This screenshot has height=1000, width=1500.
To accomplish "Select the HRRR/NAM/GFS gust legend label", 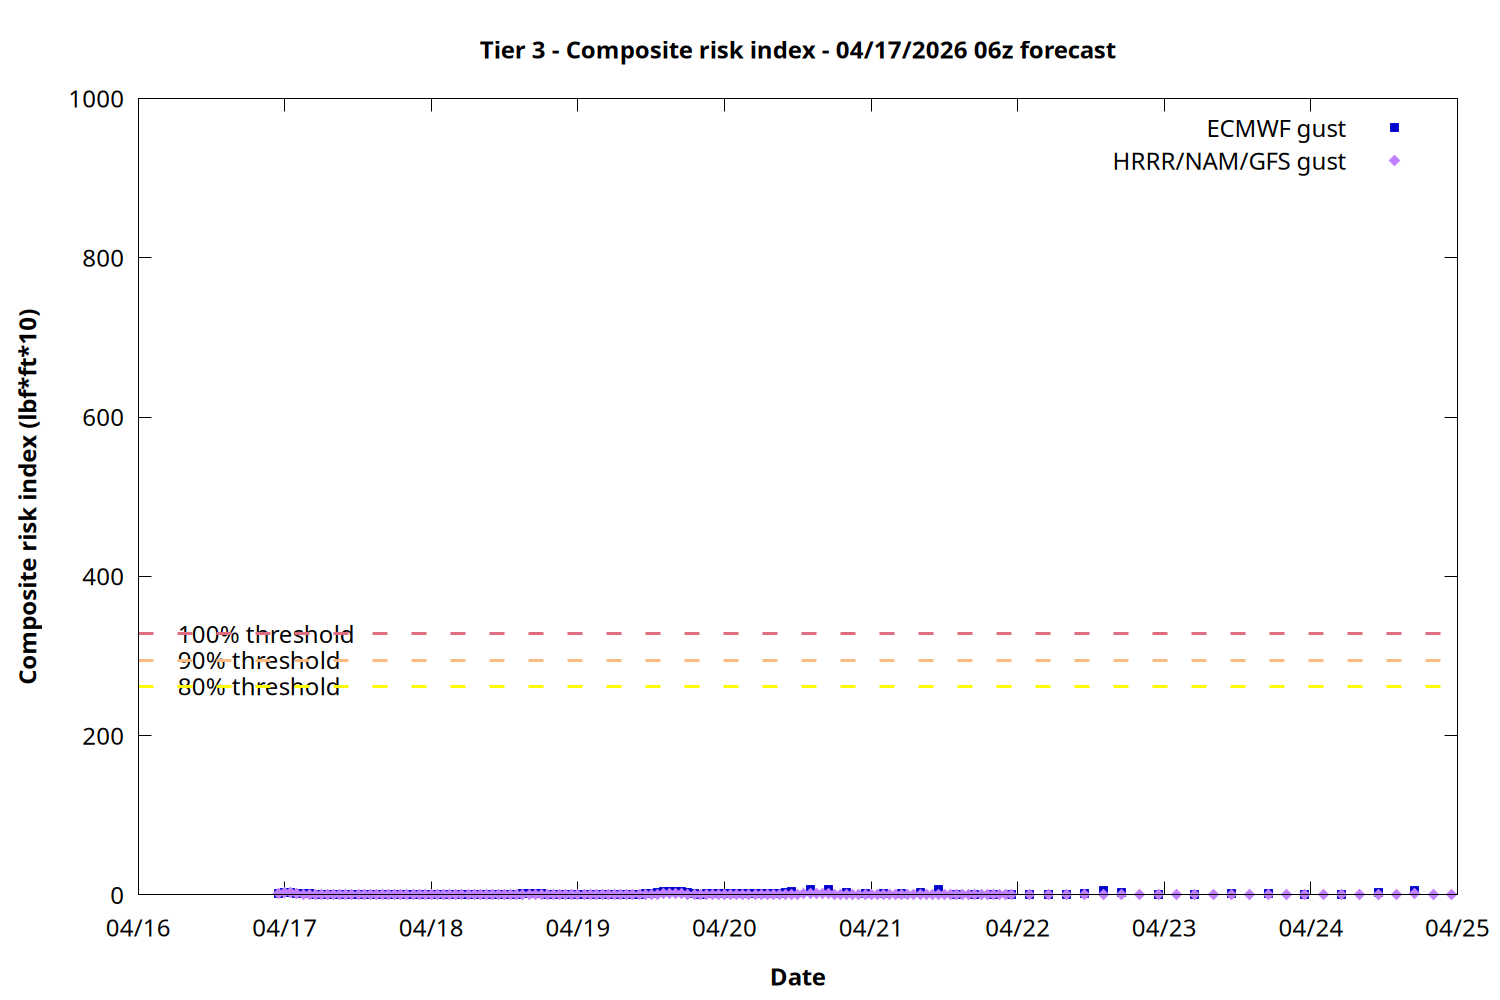I will pos(1228,162).
